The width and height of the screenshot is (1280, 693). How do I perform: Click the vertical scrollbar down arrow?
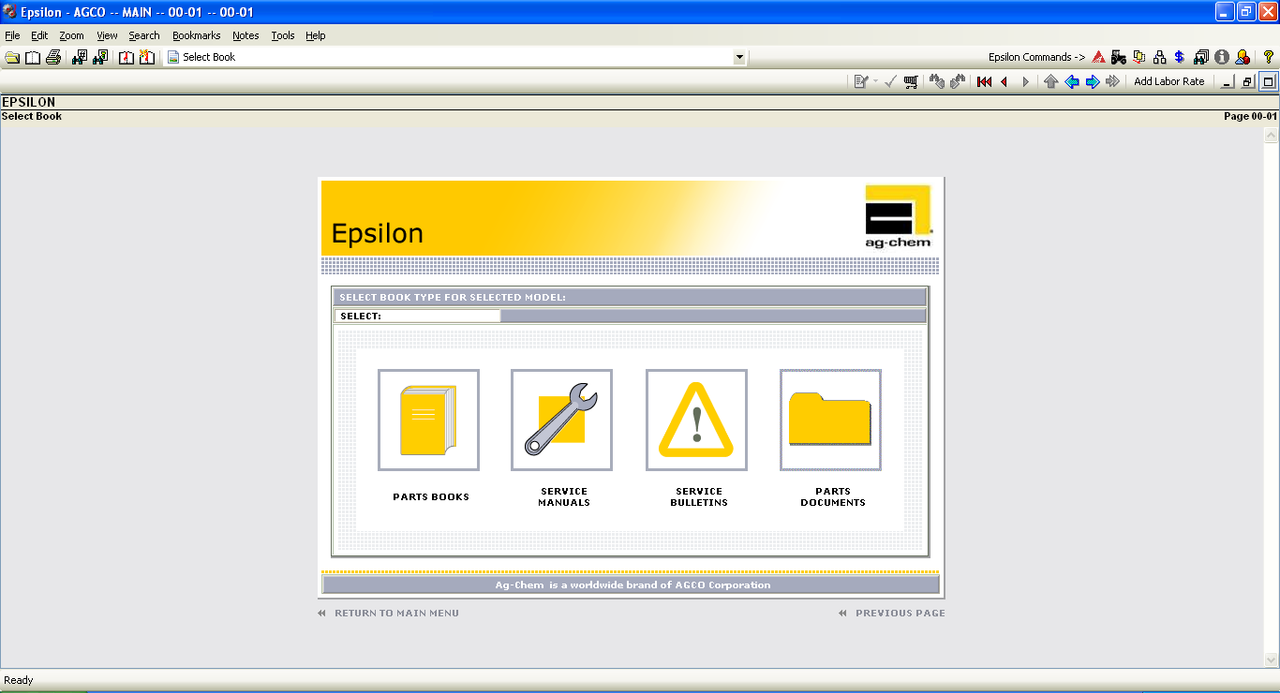[1272, 660]
